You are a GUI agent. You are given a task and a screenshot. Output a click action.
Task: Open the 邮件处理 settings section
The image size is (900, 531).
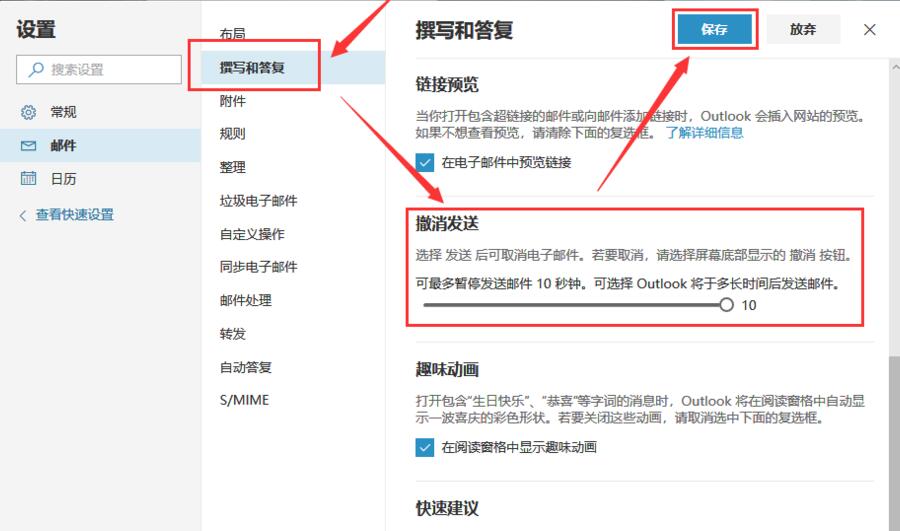tap(246, 300)
